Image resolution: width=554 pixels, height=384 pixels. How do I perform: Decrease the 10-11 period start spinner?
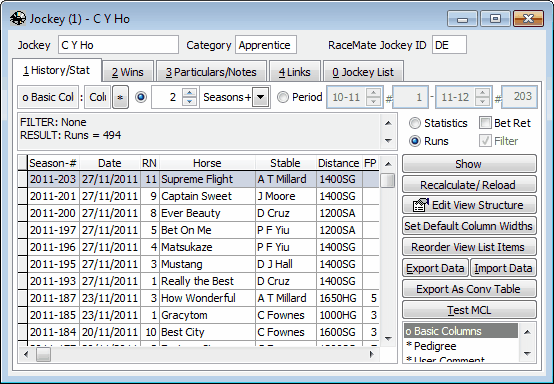(x=373, y=101)
